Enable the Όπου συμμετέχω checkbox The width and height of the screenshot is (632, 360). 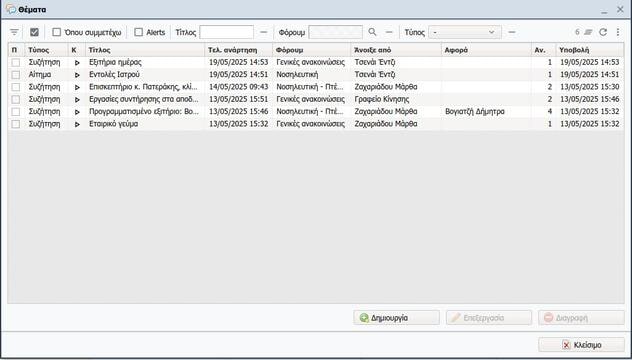pos(57,32)
